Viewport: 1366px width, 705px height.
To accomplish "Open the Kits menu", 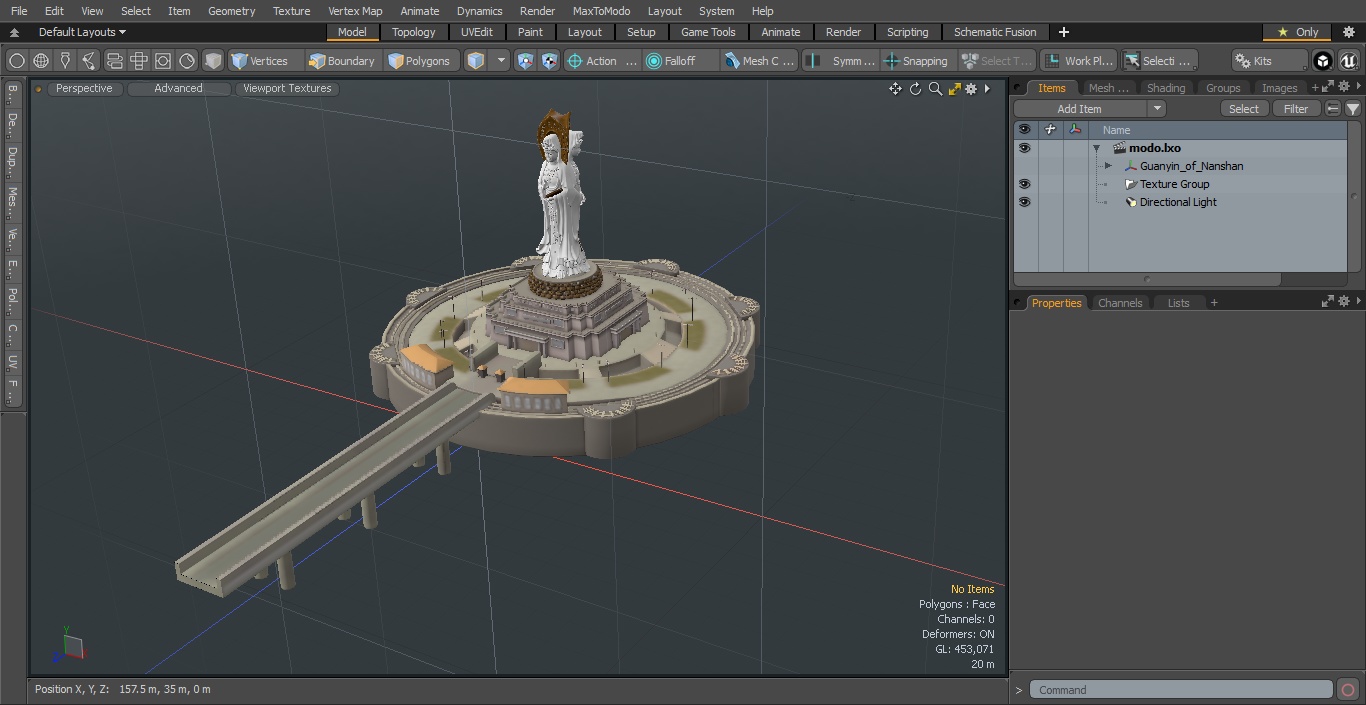I will [x=1268, y=61].
